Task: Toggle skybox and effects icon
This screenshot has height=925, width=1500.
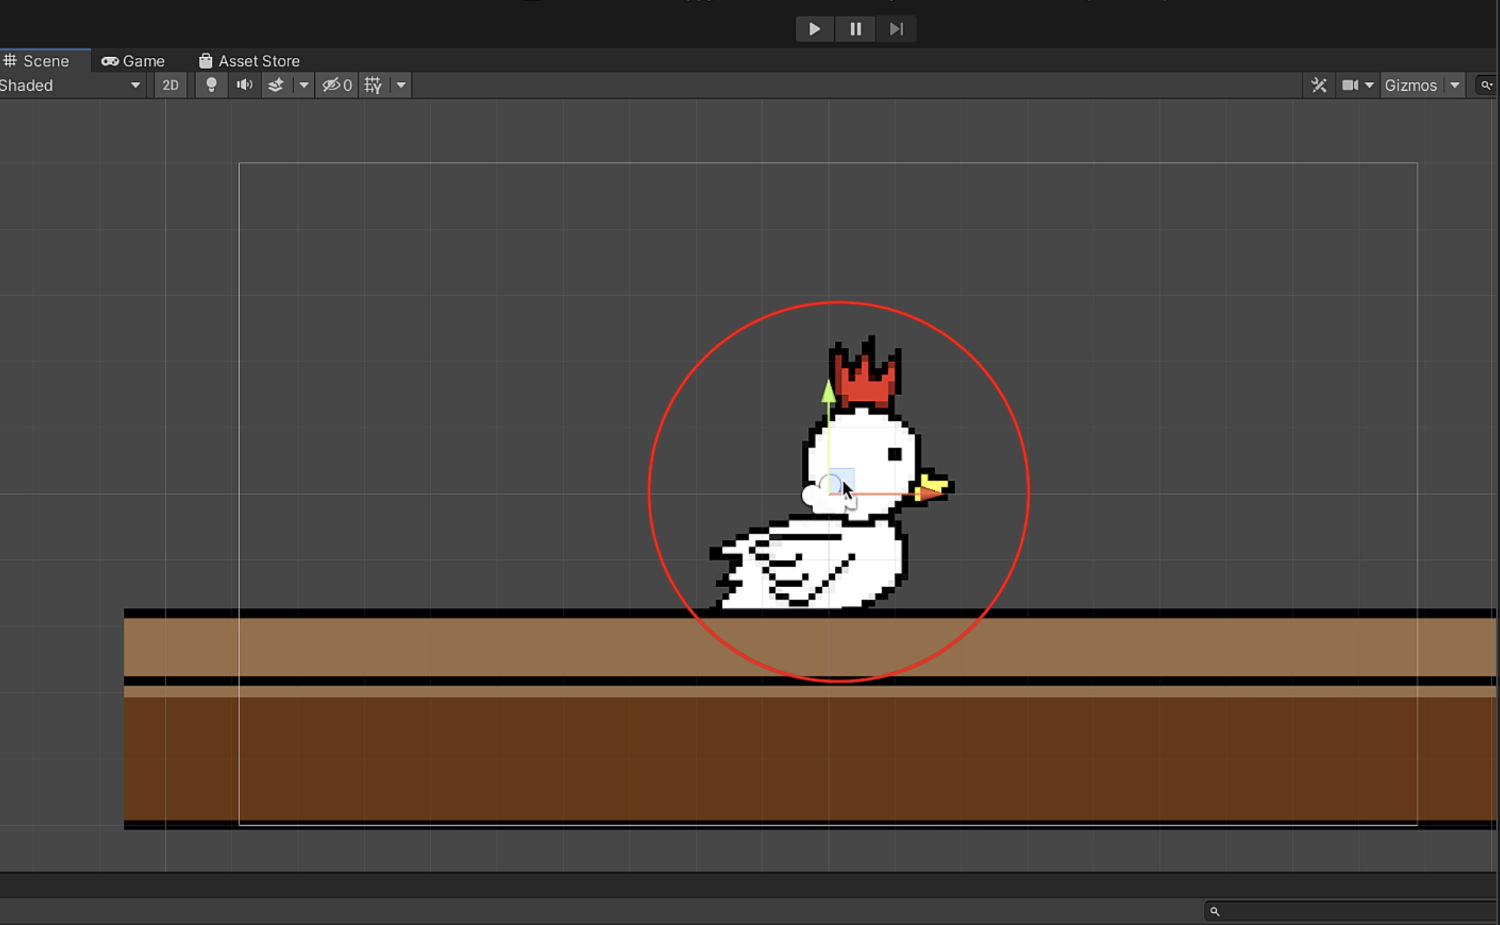Action: coord(276,85)
